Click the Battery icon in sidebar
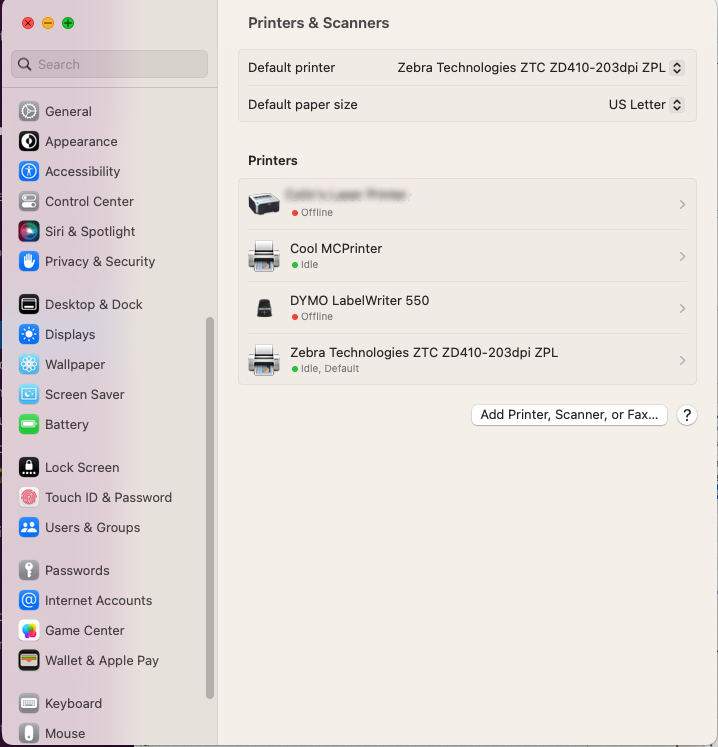The width and height of the screenshot is (718, 747). pyautogui.click(x=29, y=425)
